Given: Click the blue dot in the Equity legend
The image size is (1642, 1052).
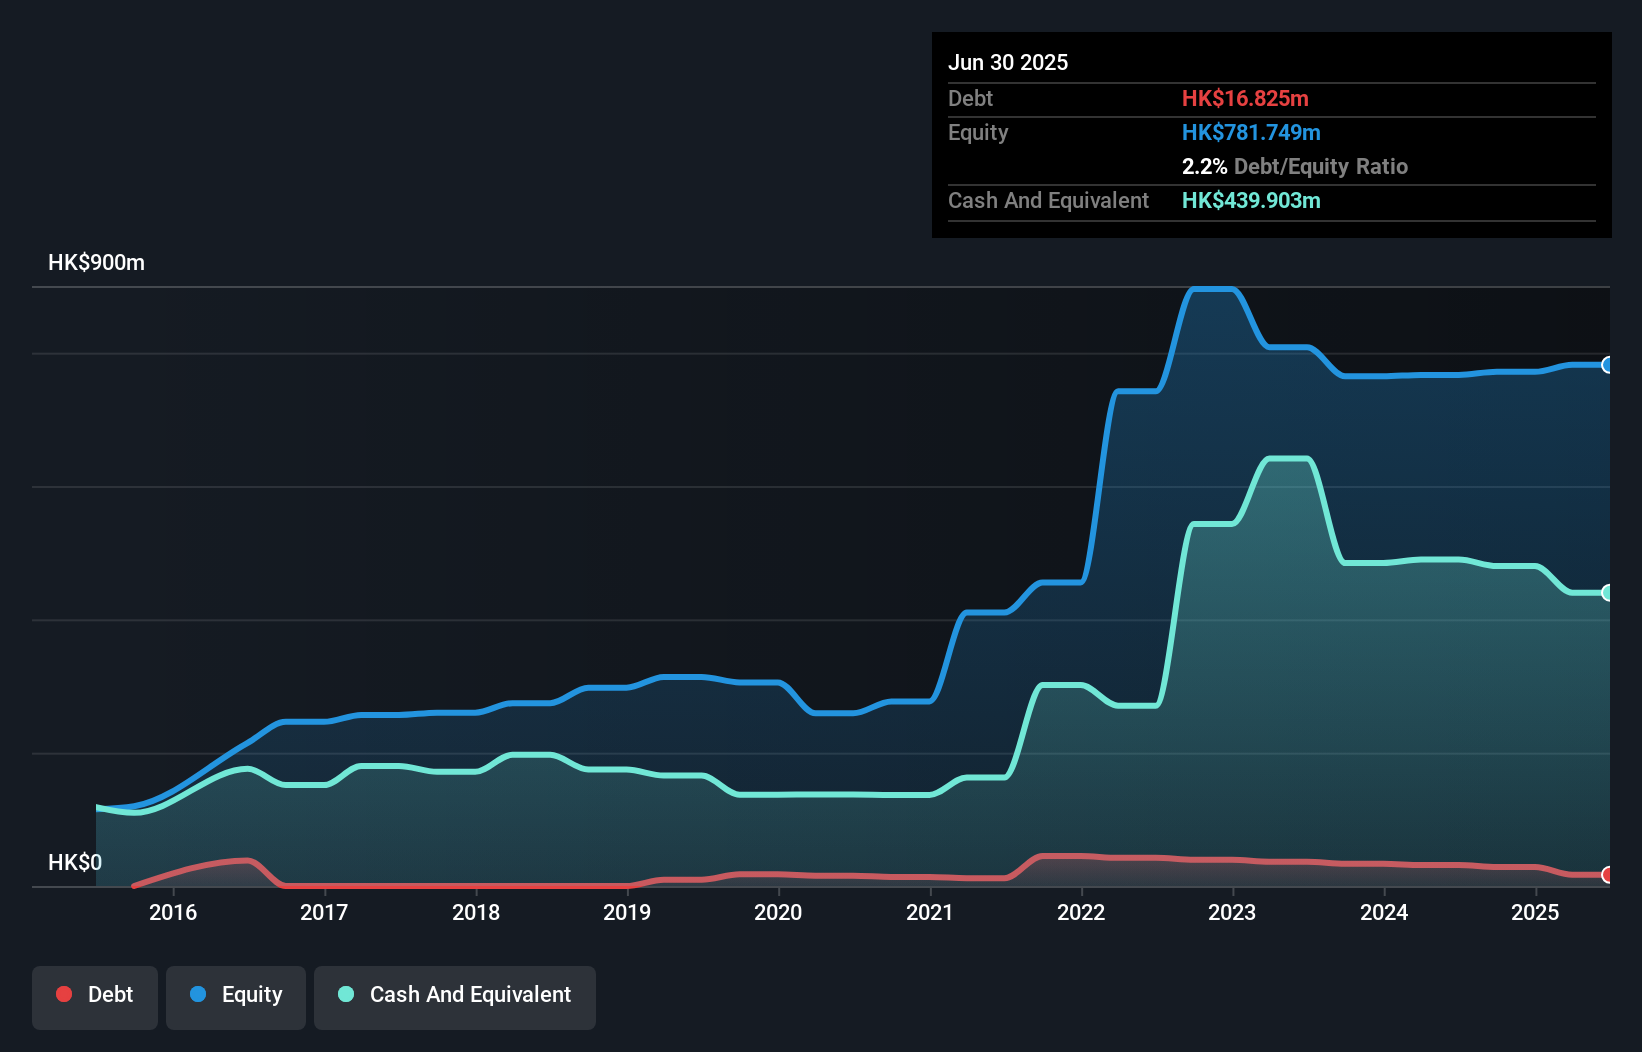Looking at the screenshot, I should pos(198,995).
